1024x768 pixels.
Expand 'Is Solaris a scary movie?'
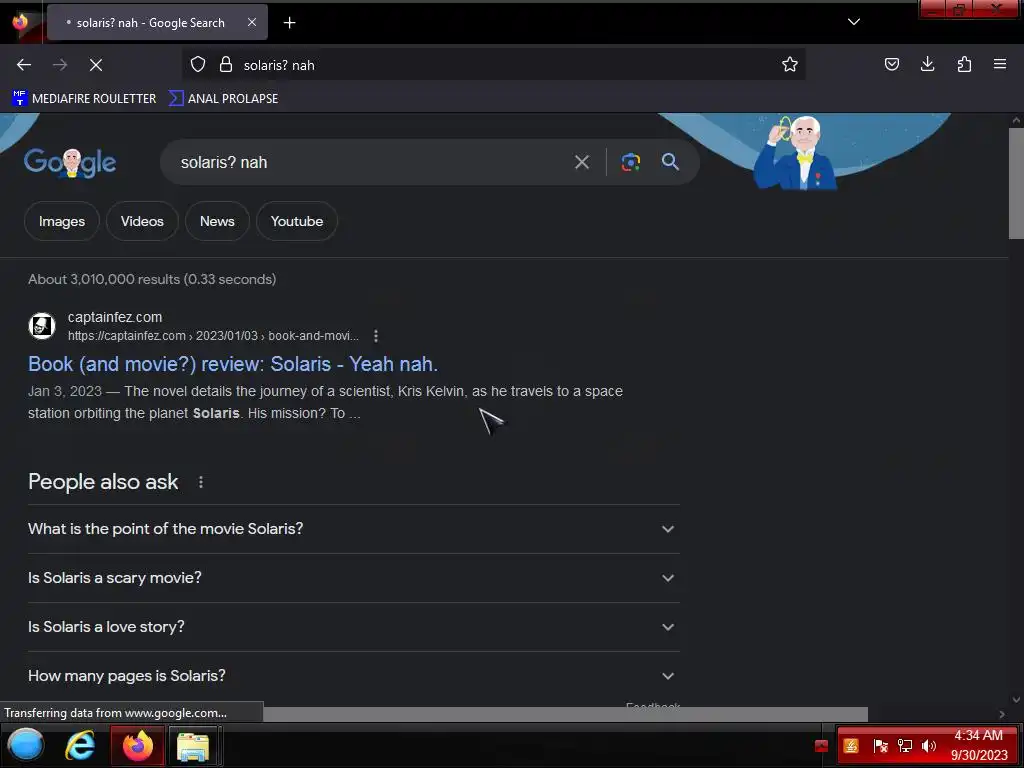[353, 578]
